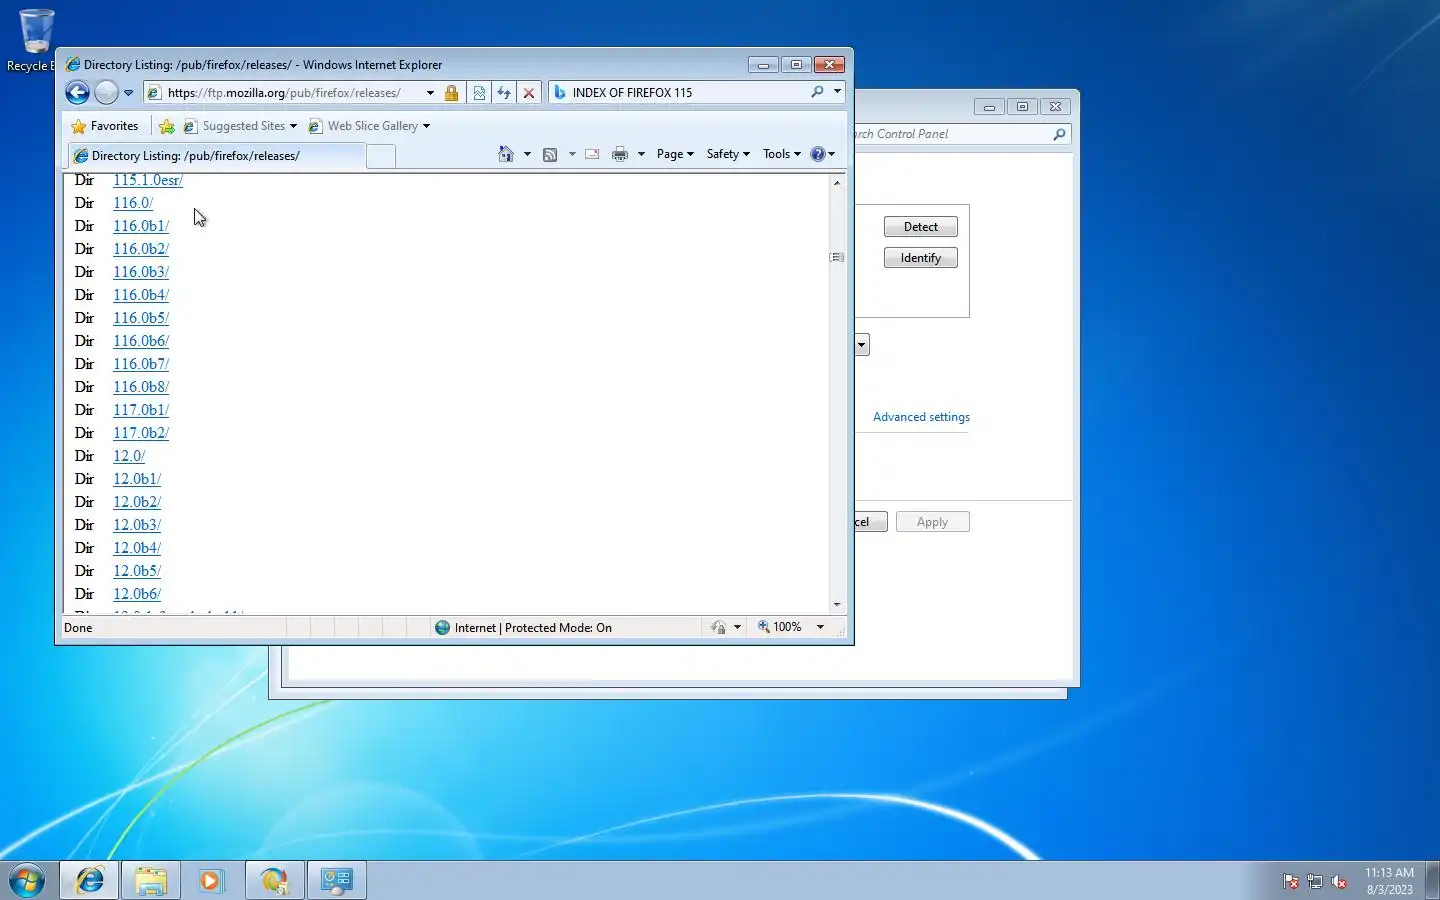Screen dimensions: 1440x900
Task: Open the 117.0b1/ directory link
Action: tap(141, 410)
